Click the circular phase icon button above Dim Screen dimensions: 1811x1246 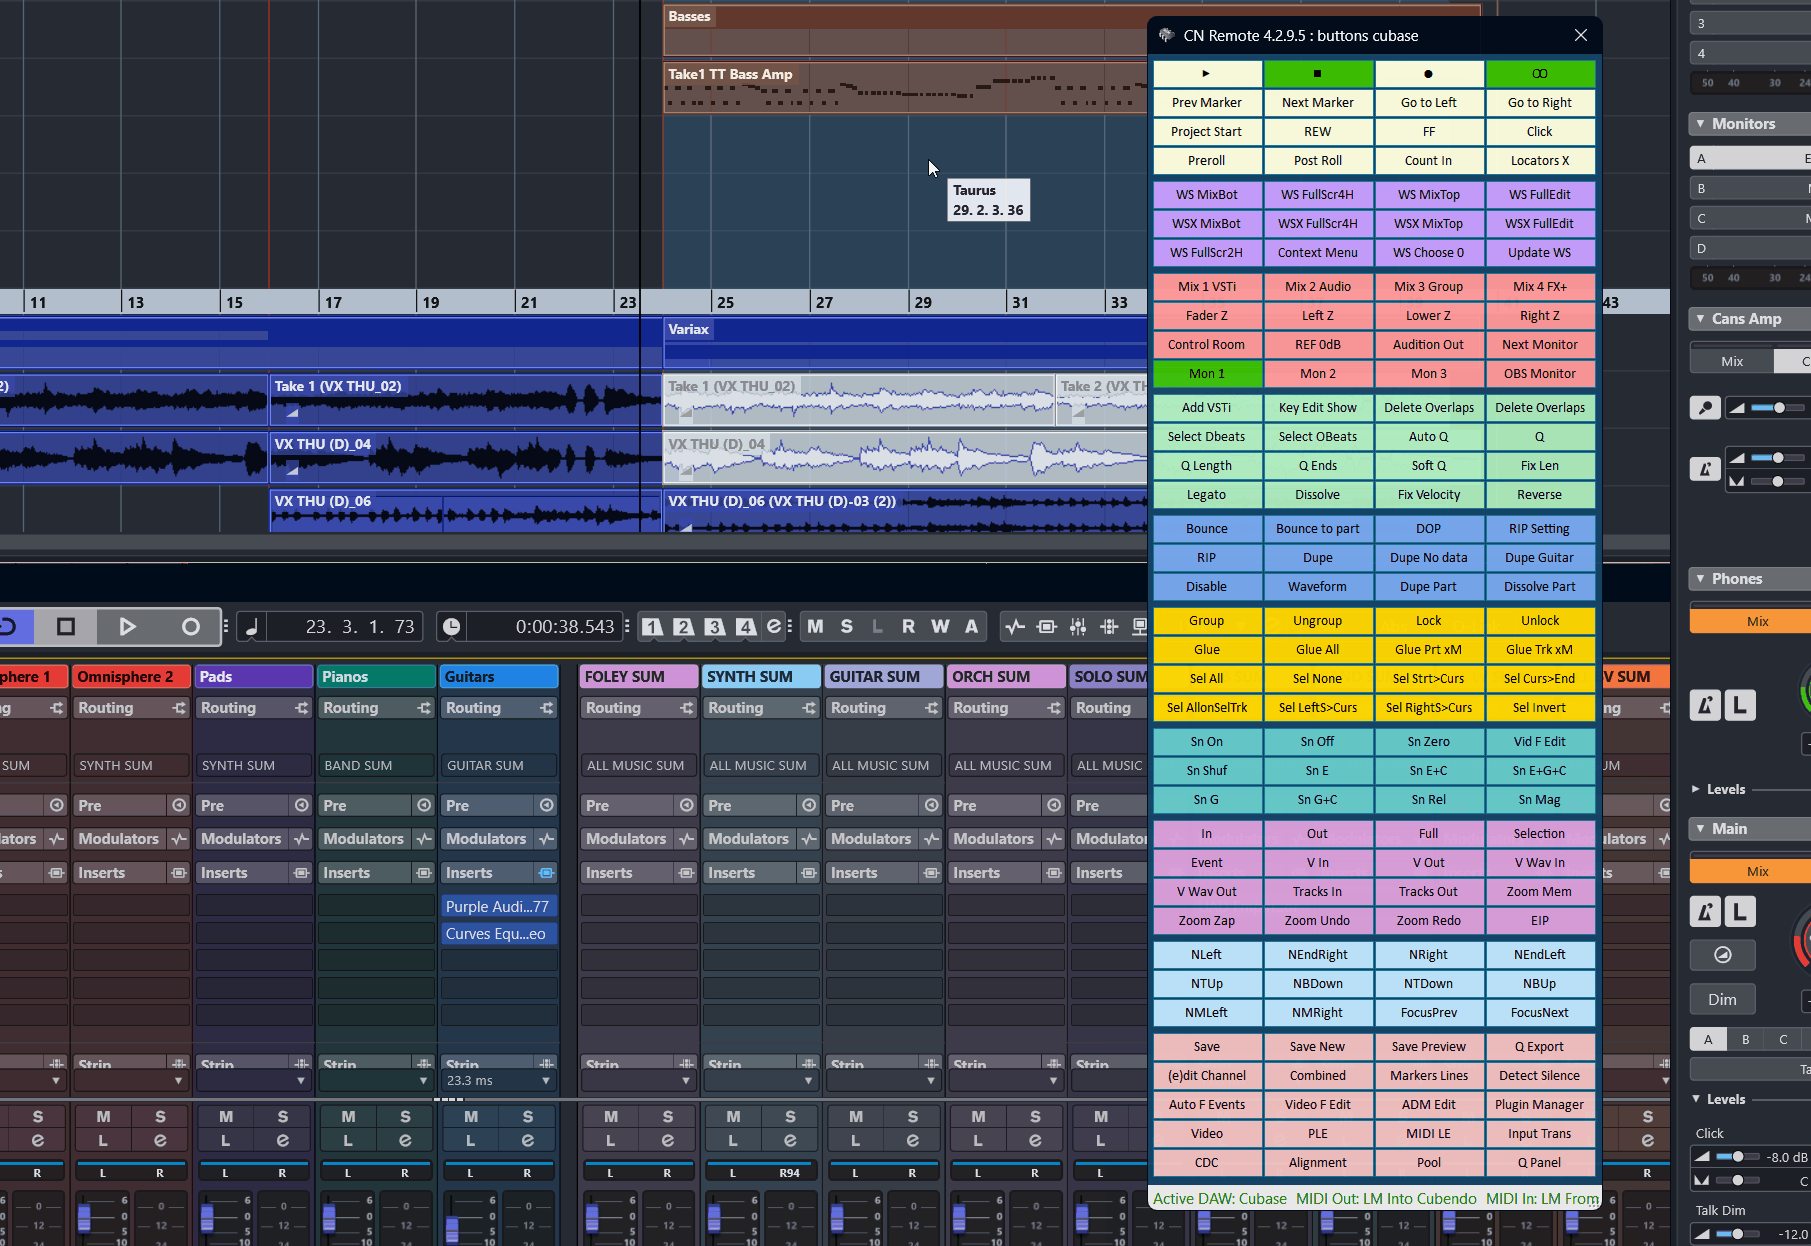pyautogui.click(x=1722, y=955)
